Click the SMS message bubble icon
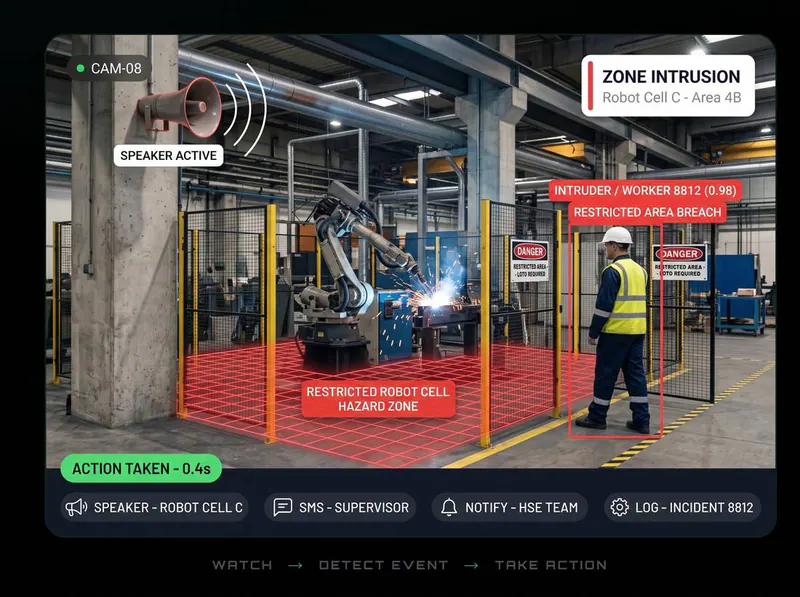This screenshot has height=597, width=800. 283,507
